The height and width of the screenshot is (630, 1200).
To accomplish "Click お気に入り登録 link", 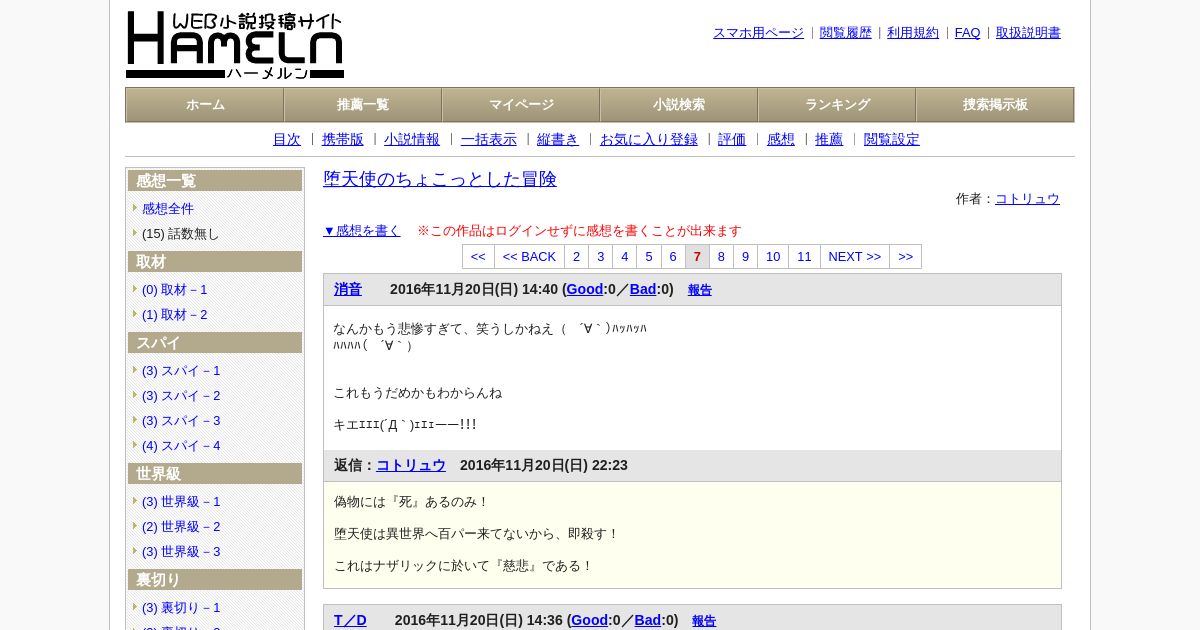I will (x=649, y=140).
